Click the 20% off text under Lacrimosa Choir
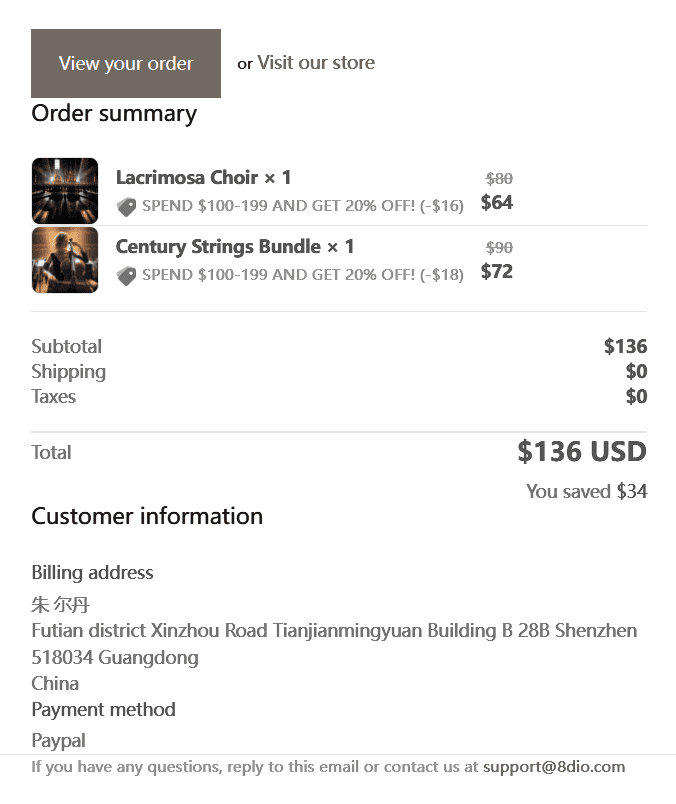This screenshot has height=804, width=676. 302,206
